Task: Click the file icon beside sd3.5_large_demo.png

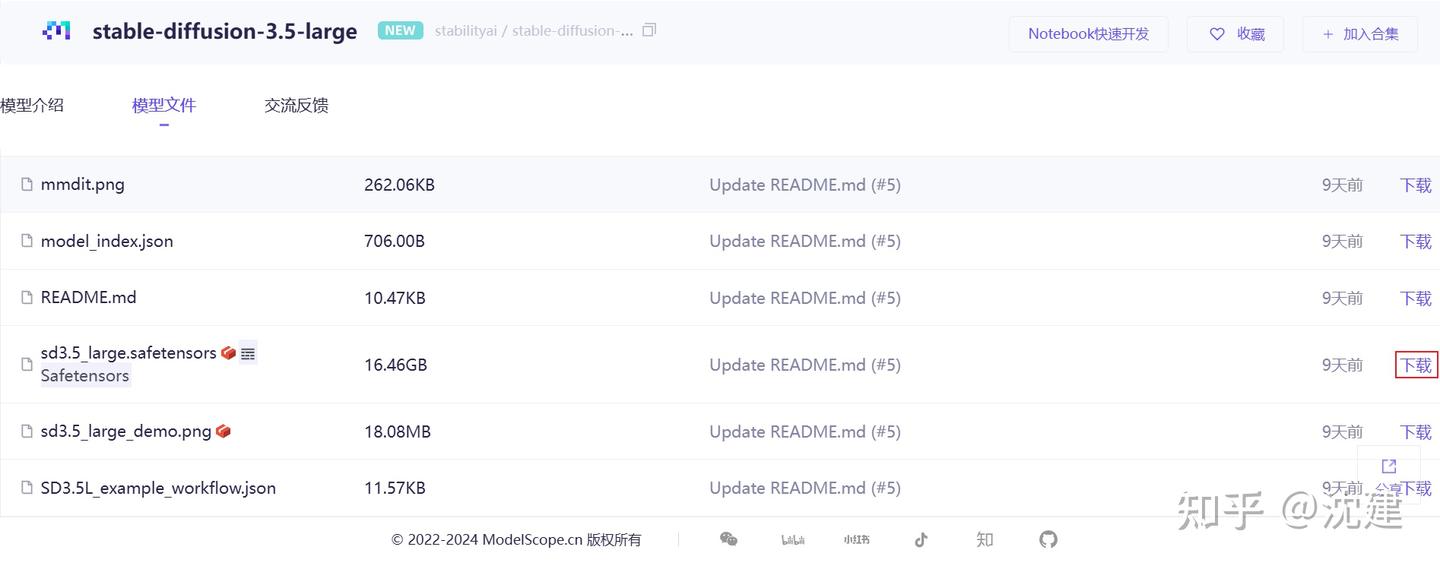Action: point(27,431)
